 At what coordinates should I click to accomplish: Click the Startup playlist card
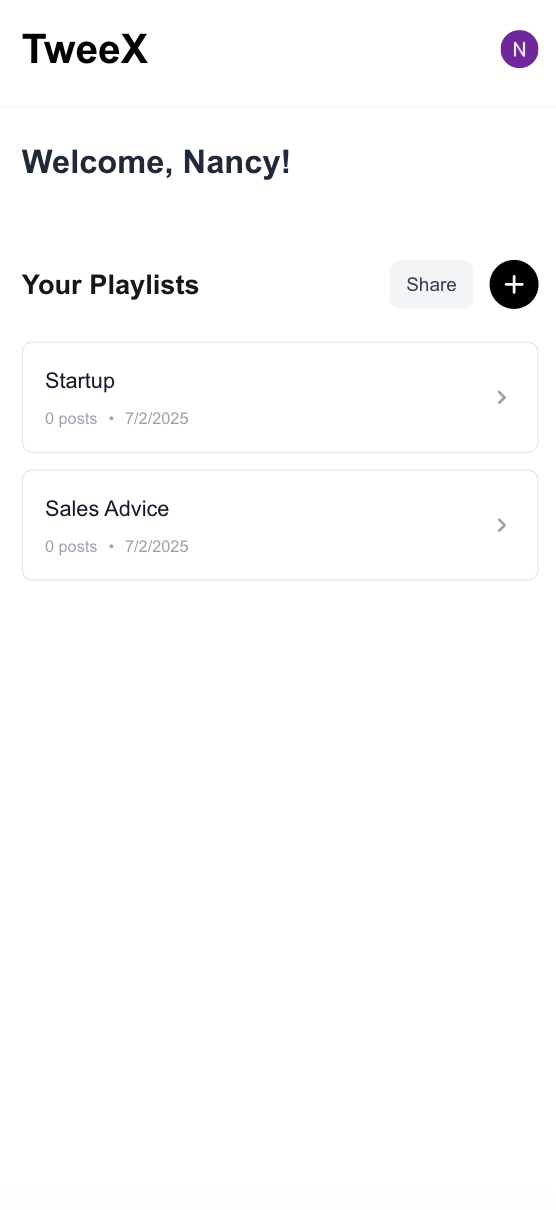point(280,397)
